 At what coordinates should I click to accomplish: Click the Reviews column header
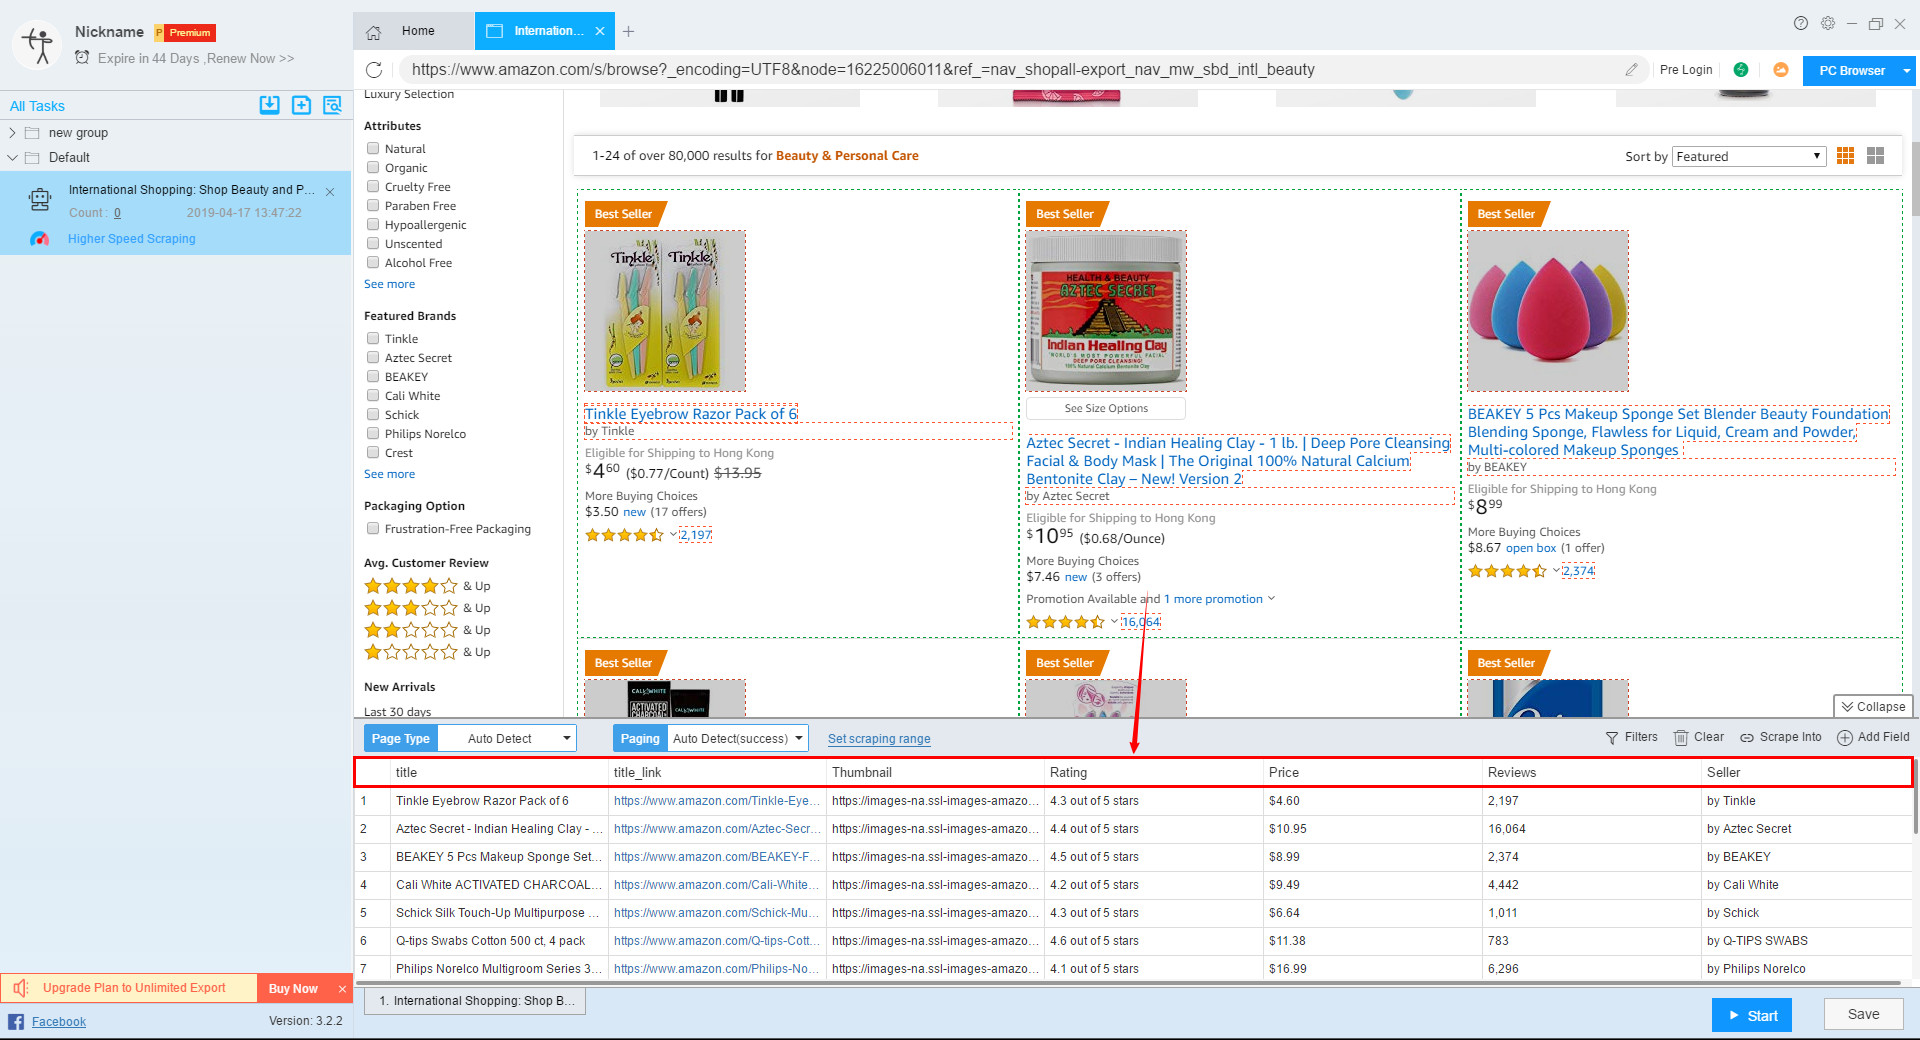click(1591, 772)
